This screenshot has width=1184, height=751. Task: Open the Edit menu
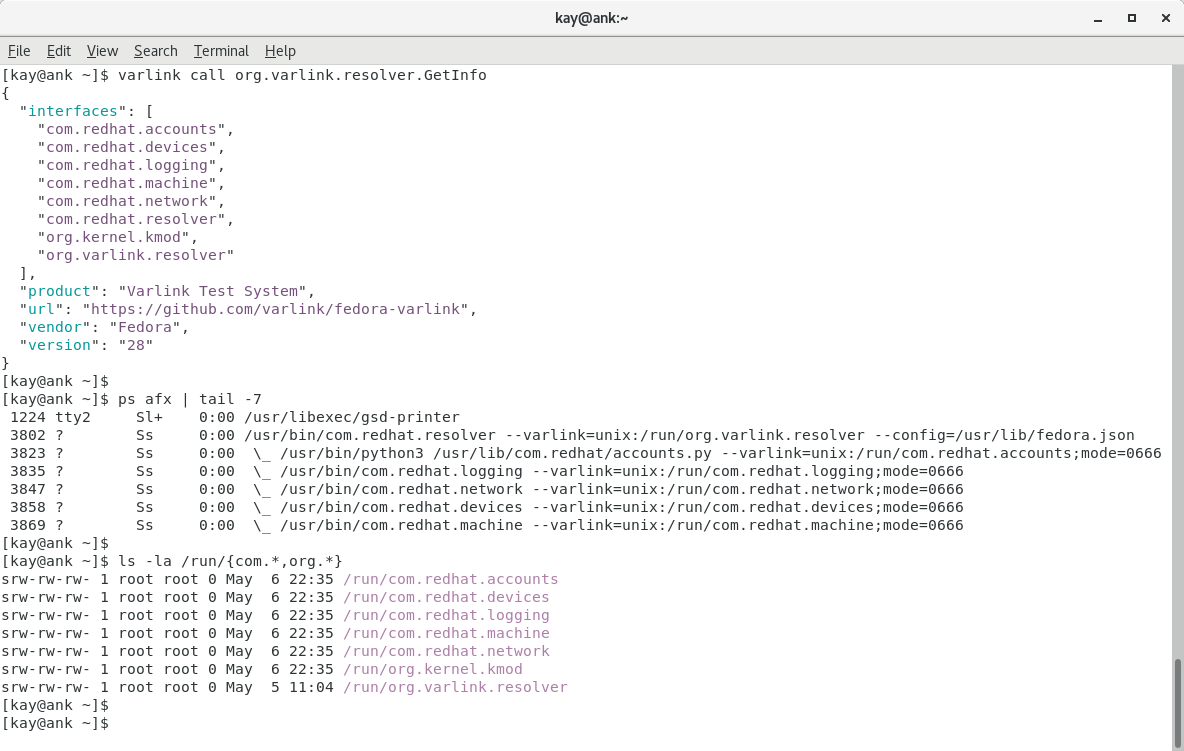(58, 51)
